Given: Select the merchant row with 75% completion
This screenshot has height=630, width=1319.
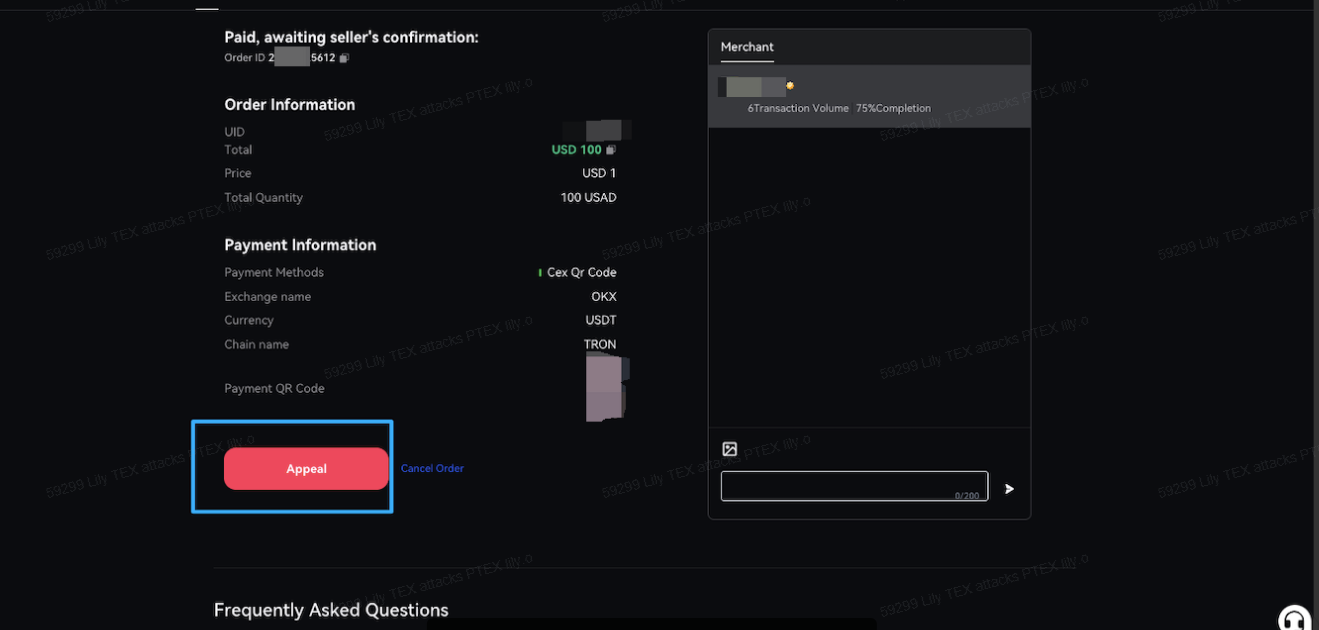Looking at the screenshot, I should 869,97.
